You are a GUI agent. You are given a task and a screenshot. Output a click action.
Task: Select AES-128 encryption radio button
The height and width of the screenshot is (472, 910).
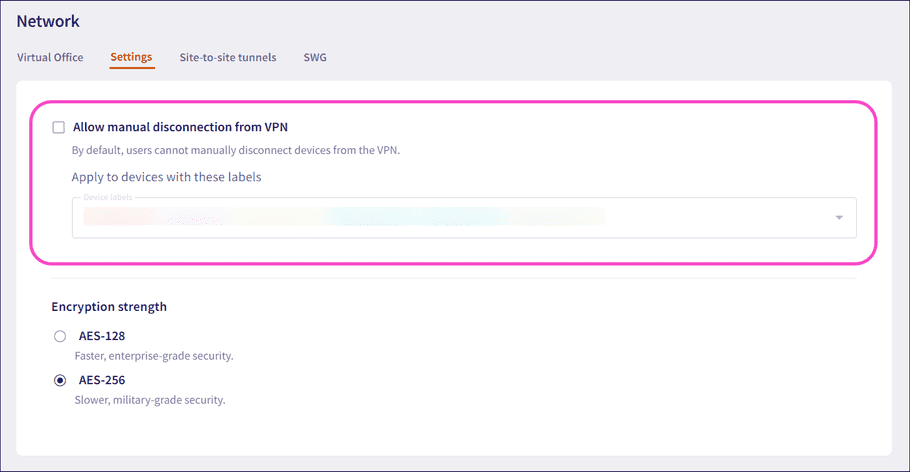[x=60, y=336]
